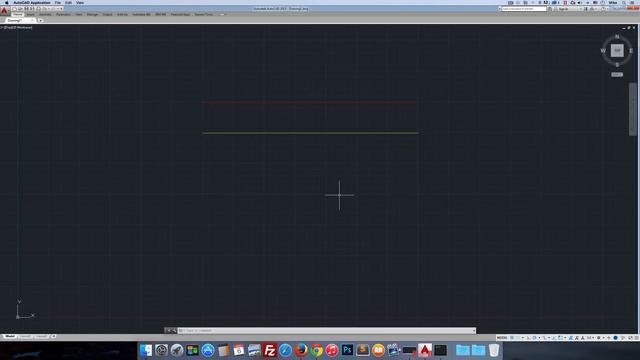Click the TOP face of the ViewCube
Image resolution: width=640 pixels, height=360 pixels.
pos(617,51)
